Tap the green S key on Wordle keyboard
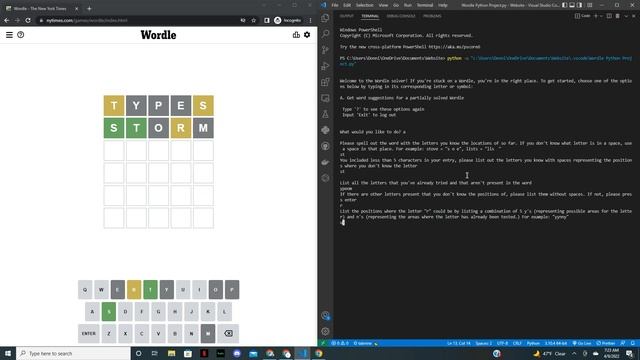This screenshot has height=360, width=640. click(x=109, y=311)
